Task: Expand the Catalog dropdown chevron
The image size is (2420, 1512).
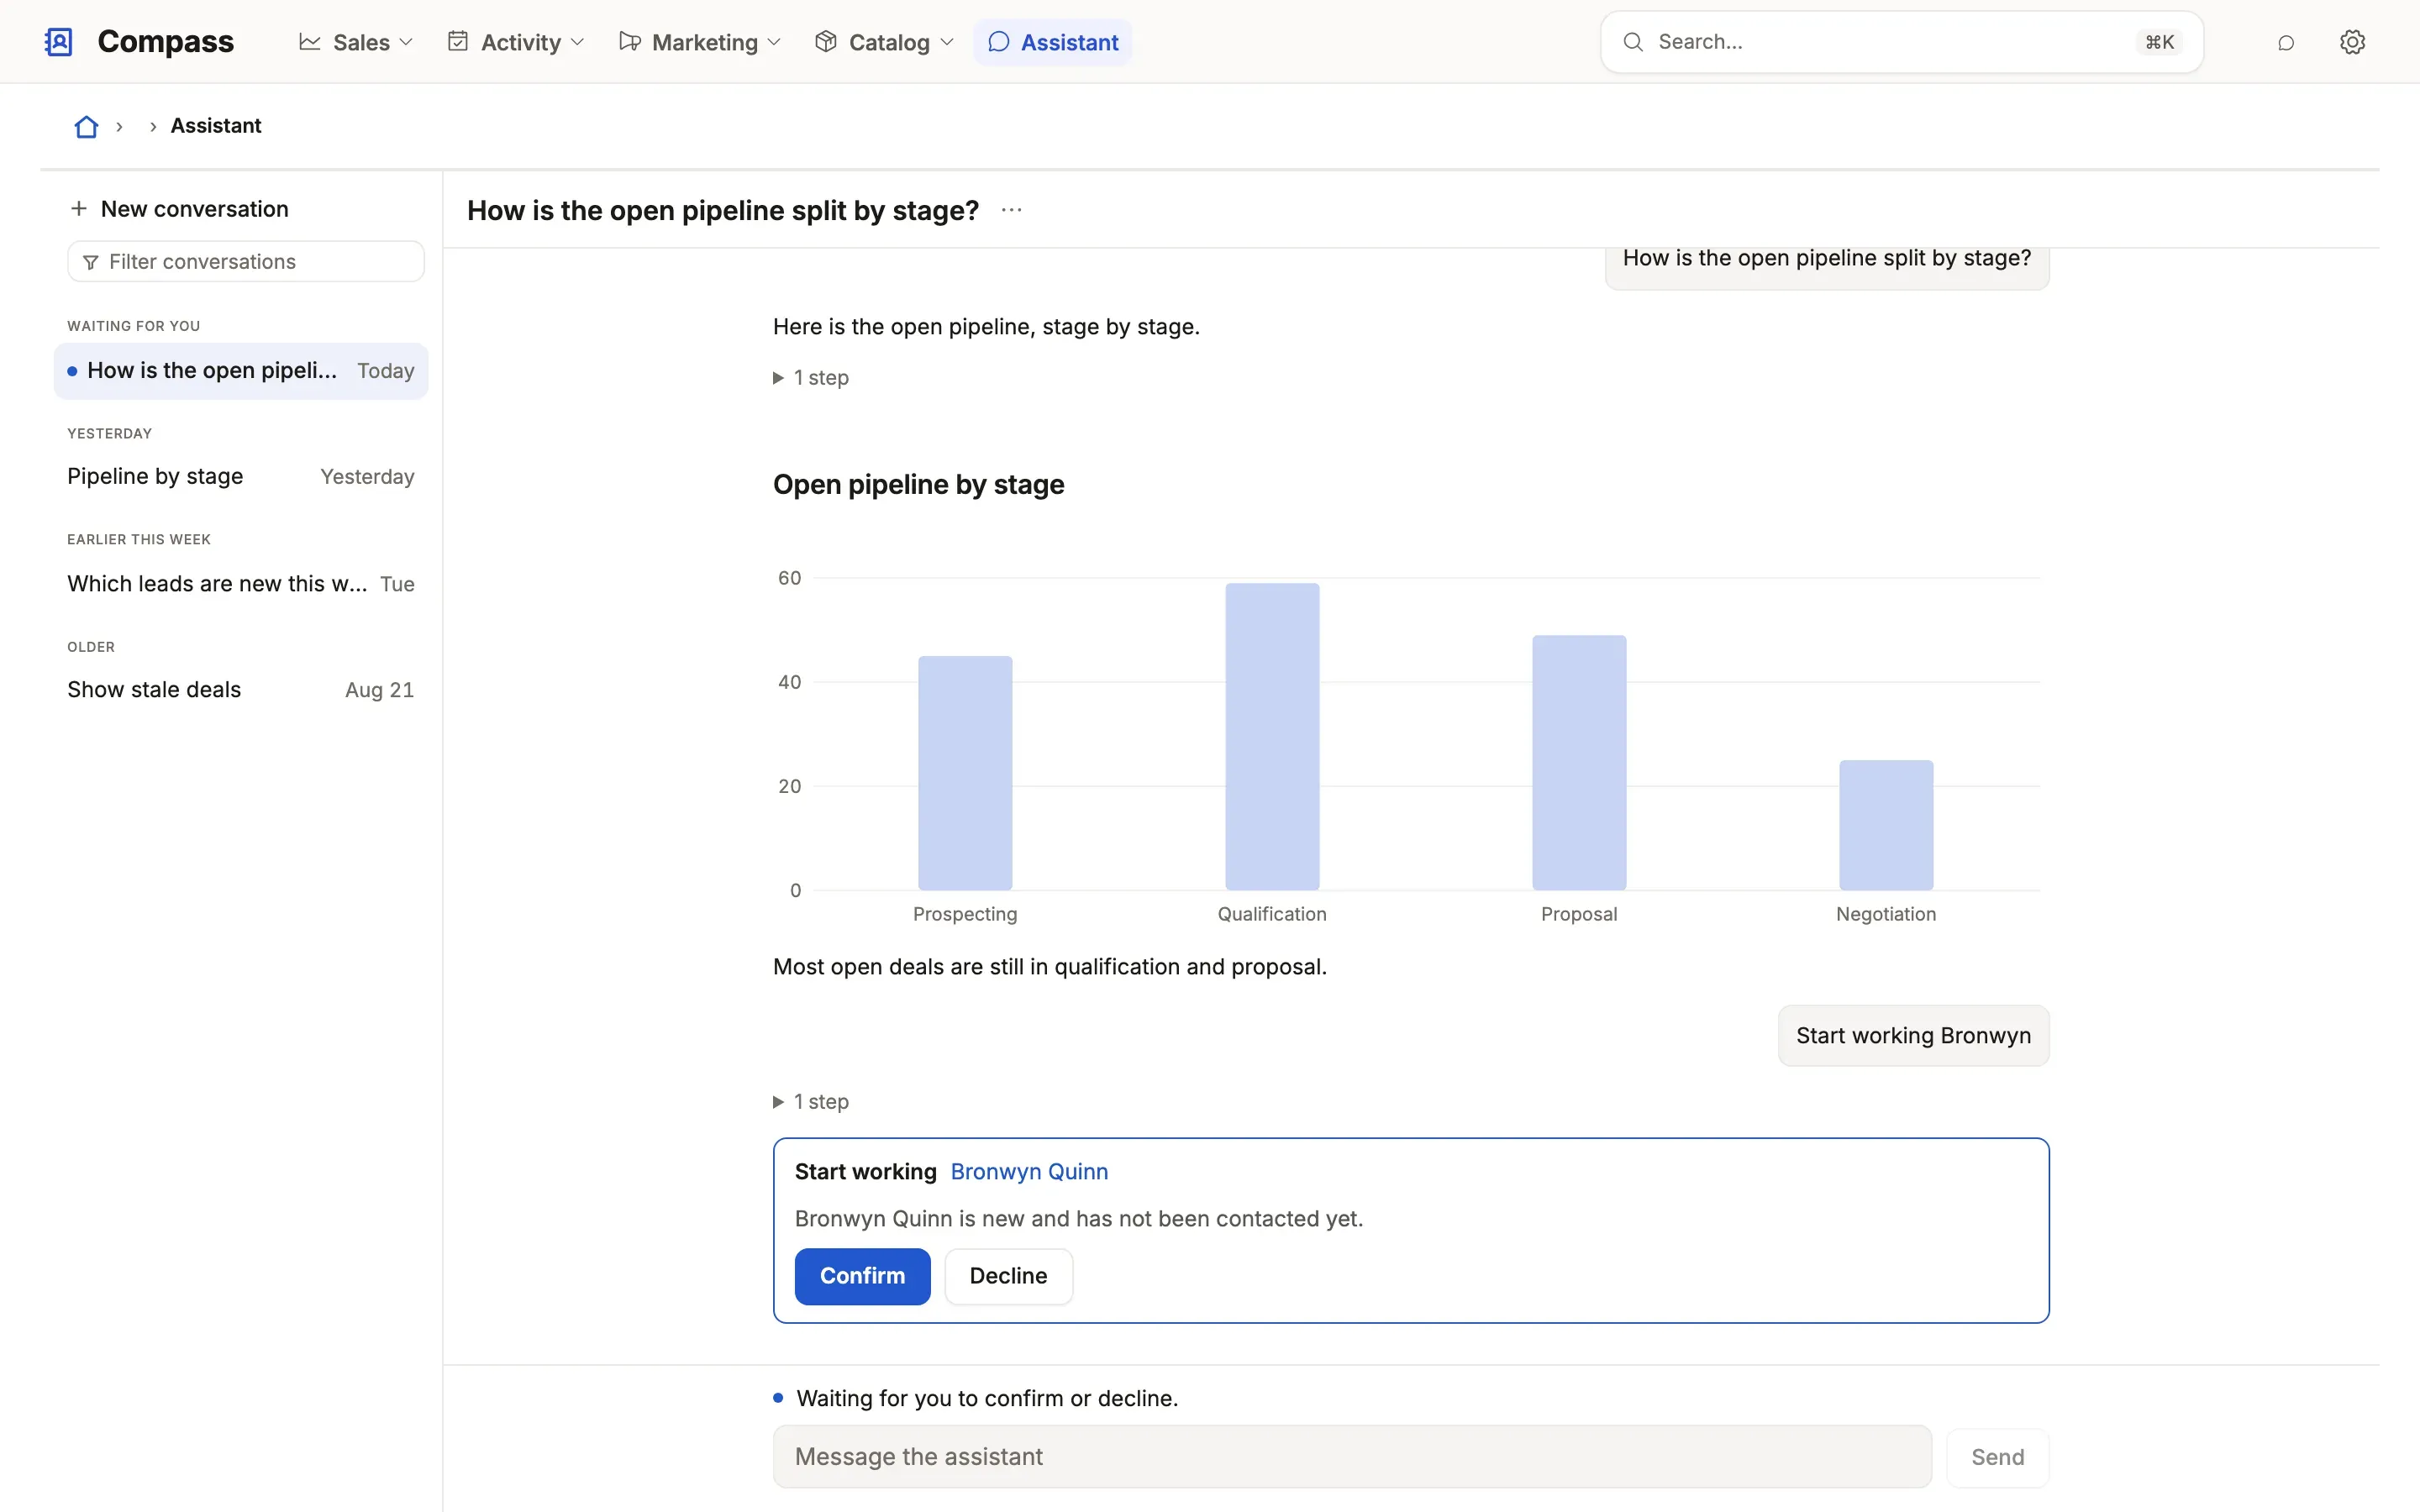Action: (x=947, y=42)
